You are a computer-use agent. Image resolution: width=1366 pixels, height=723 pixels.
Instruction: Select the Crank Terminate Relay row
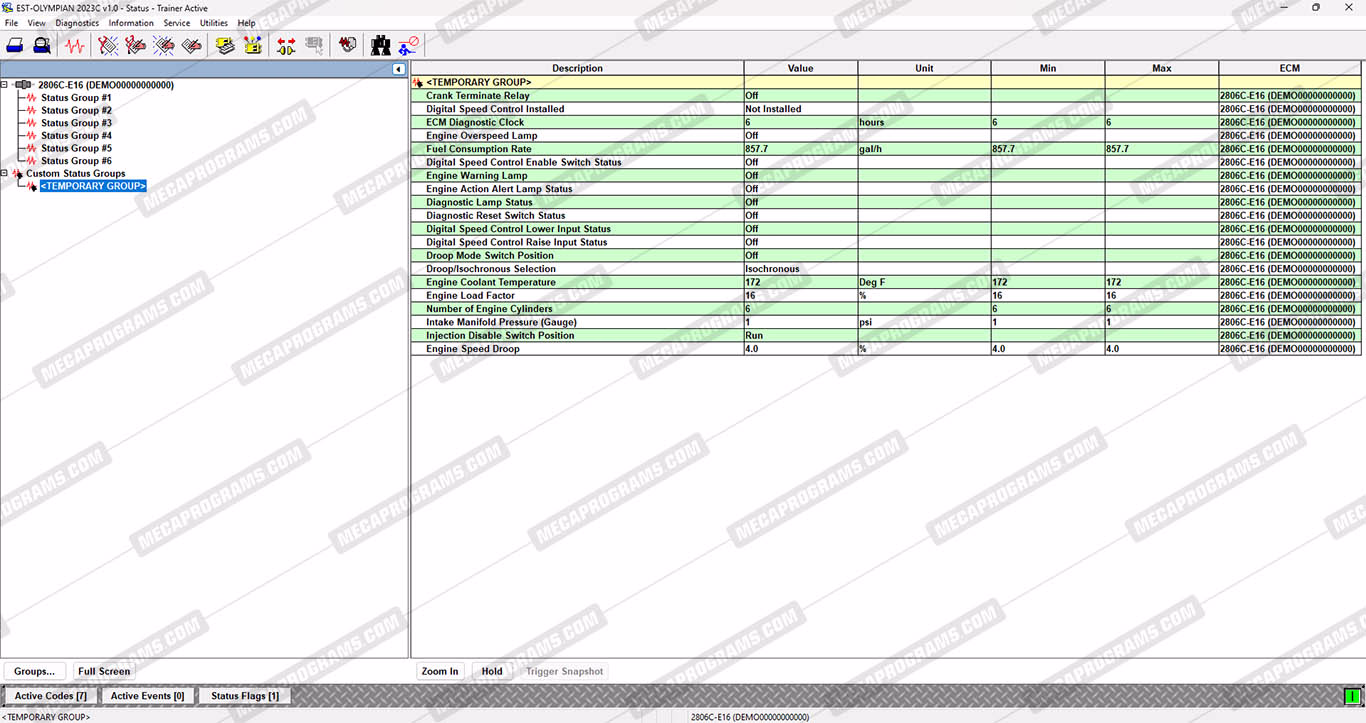pyautogui.click(x=886, y=96)
